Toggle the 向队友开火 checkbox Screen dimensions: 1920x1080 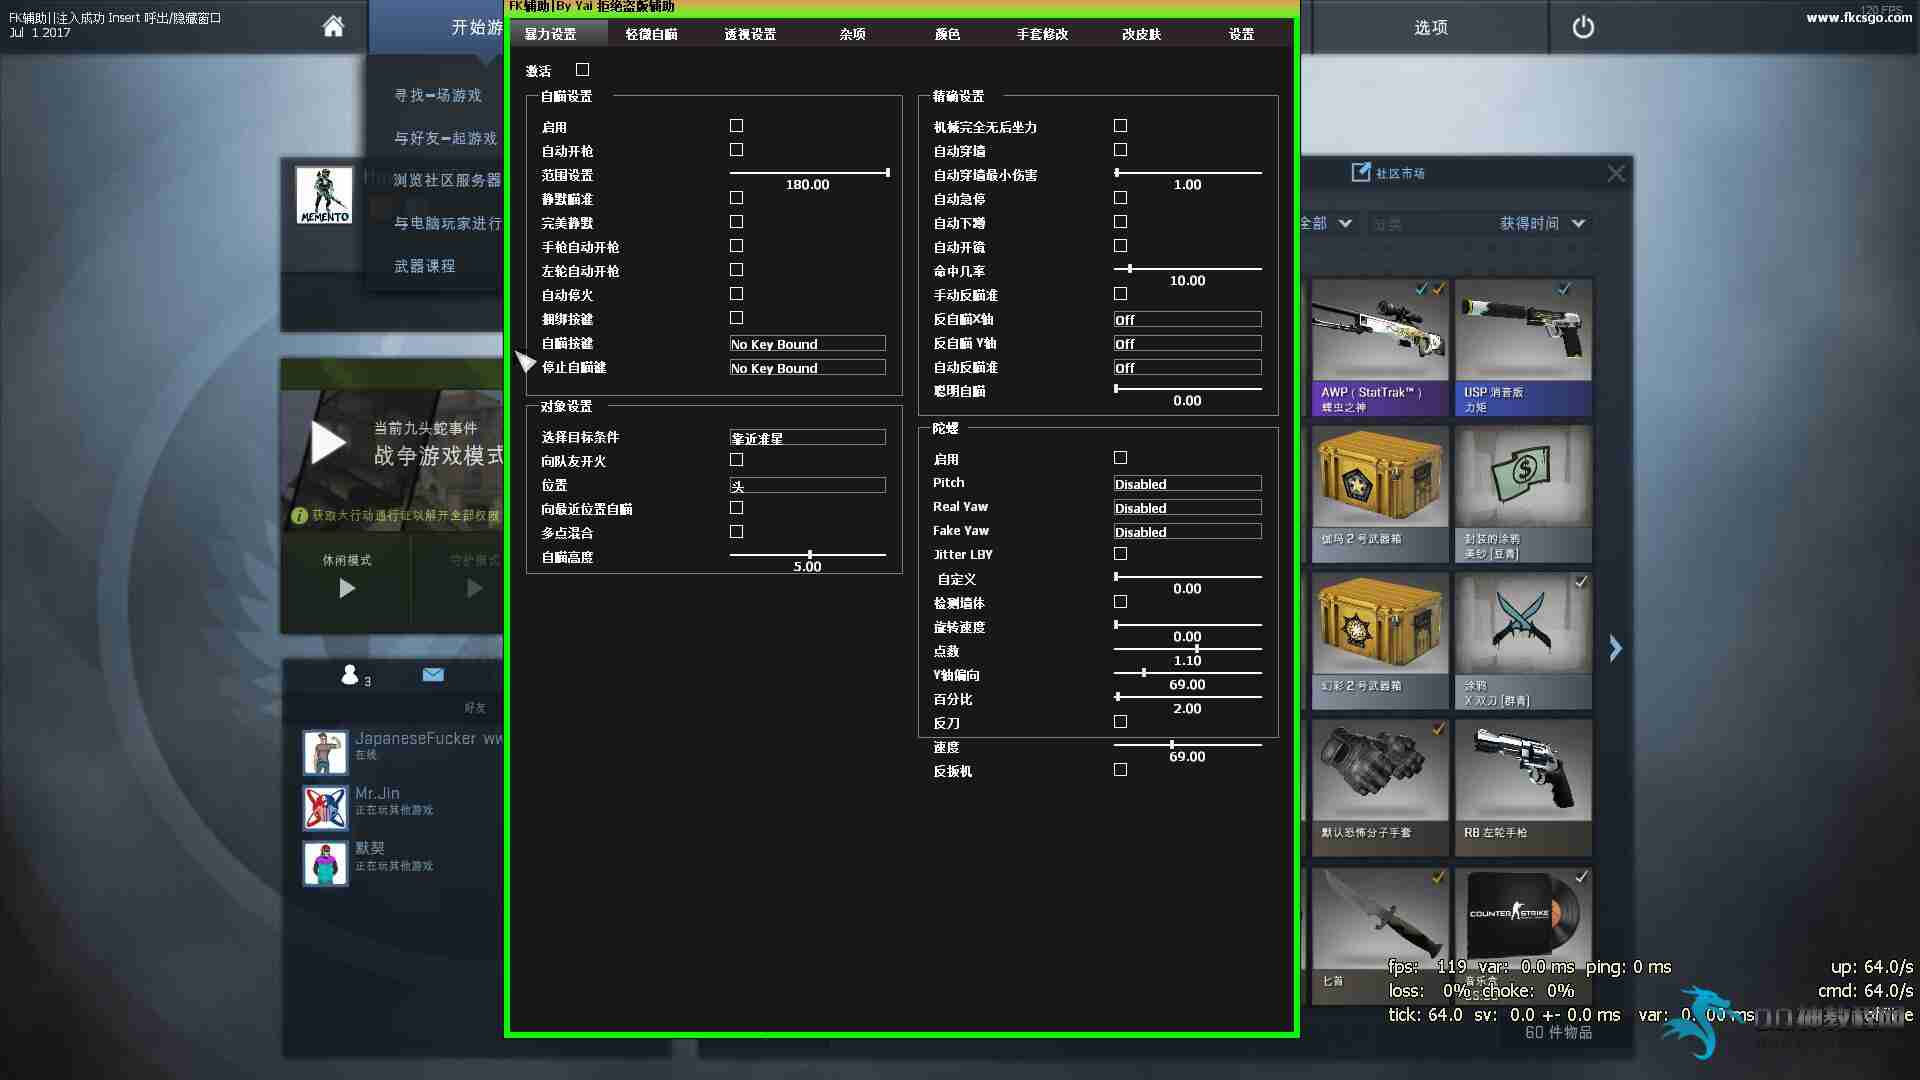tap(737, 460)
